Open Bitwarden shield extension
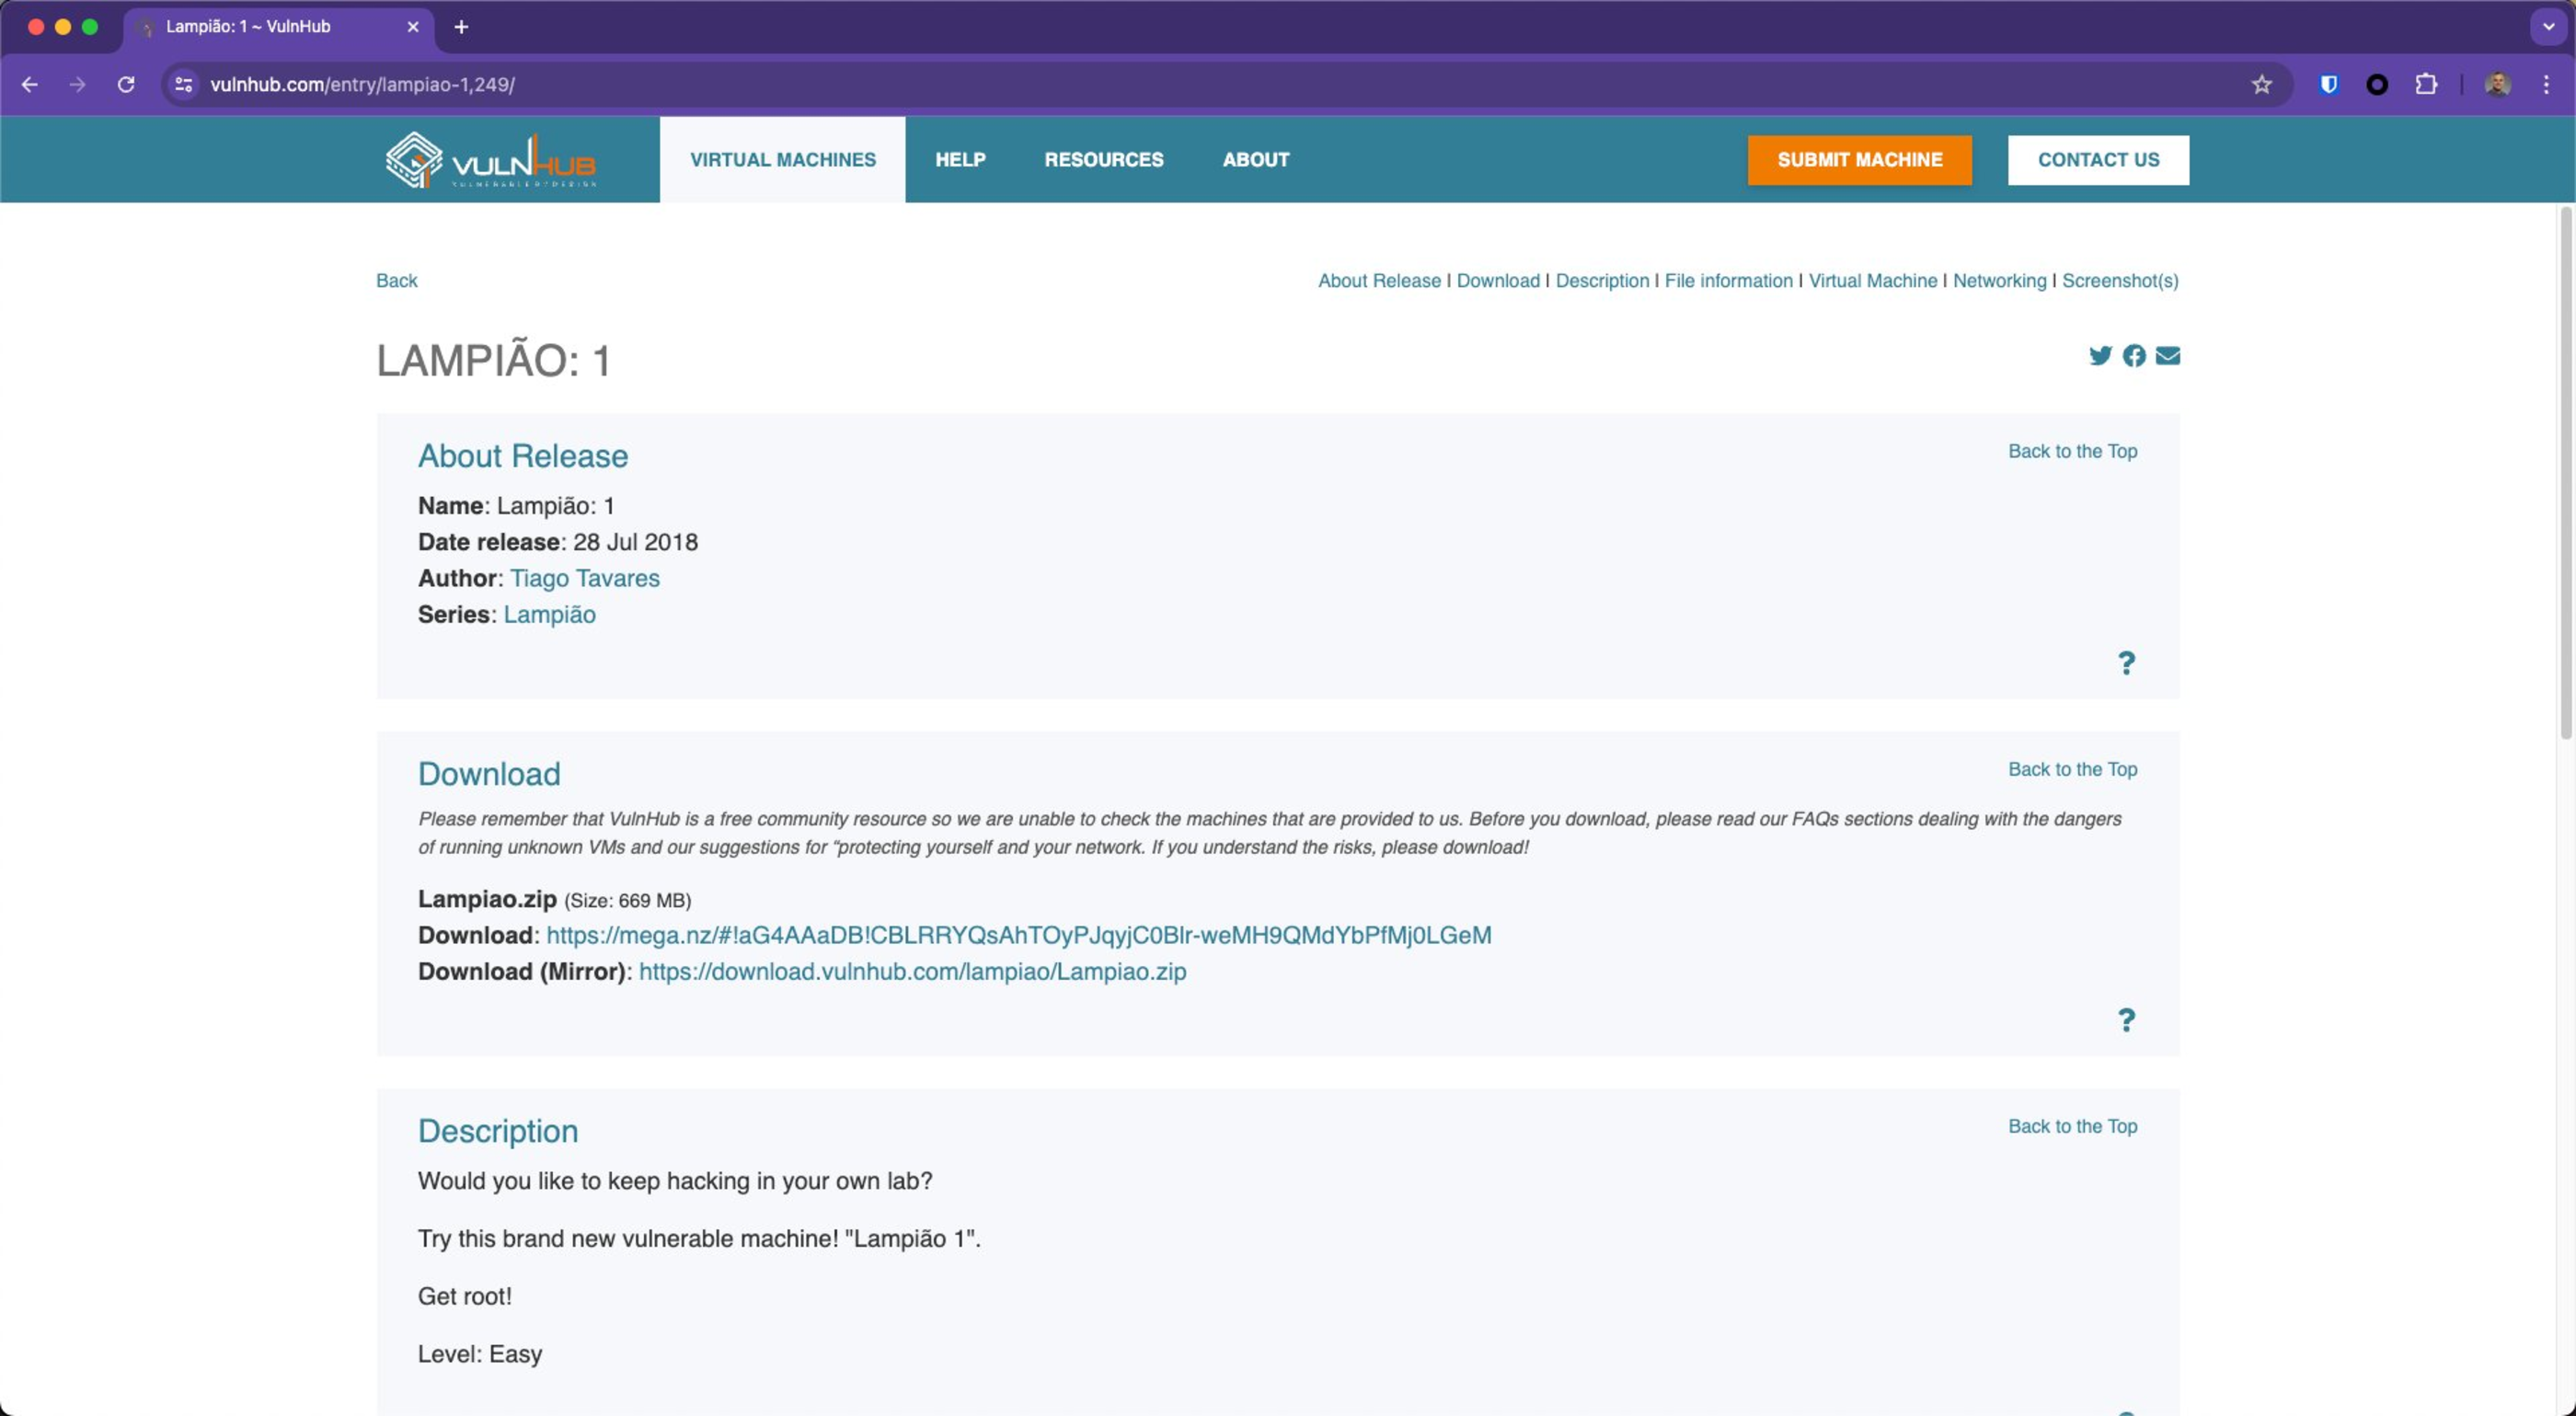This screenshot has width=2576, height=1416. (2329, 85)
